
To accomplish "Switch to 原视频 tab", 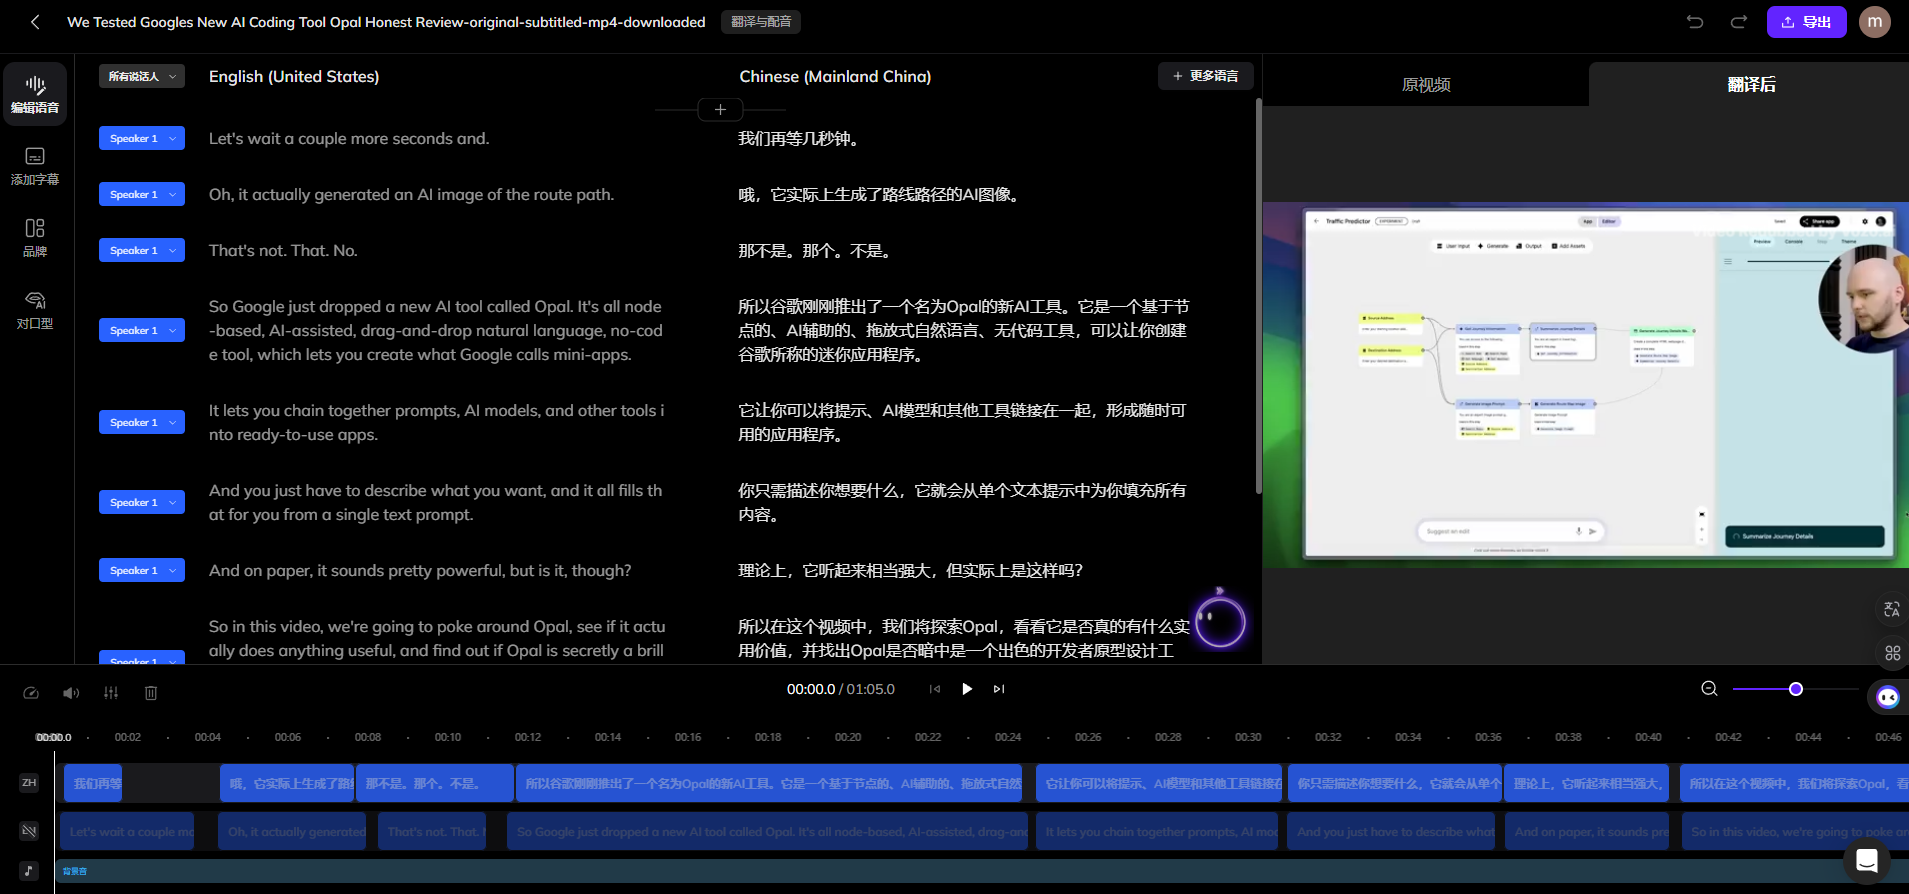I will pyautogui.click(x=1426, y=85).
